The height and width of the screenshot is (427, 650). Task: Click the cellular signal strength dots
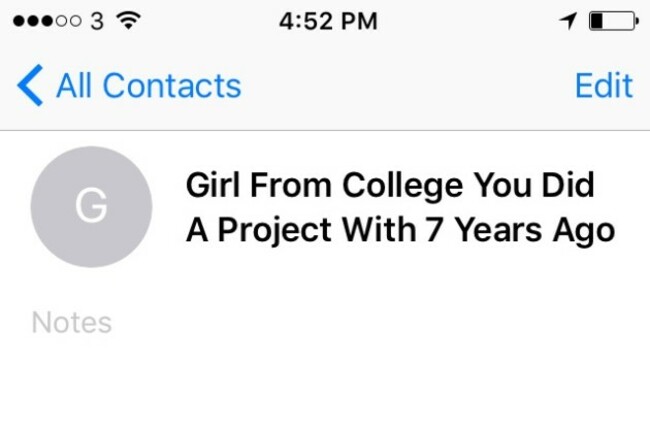(47, 21)
